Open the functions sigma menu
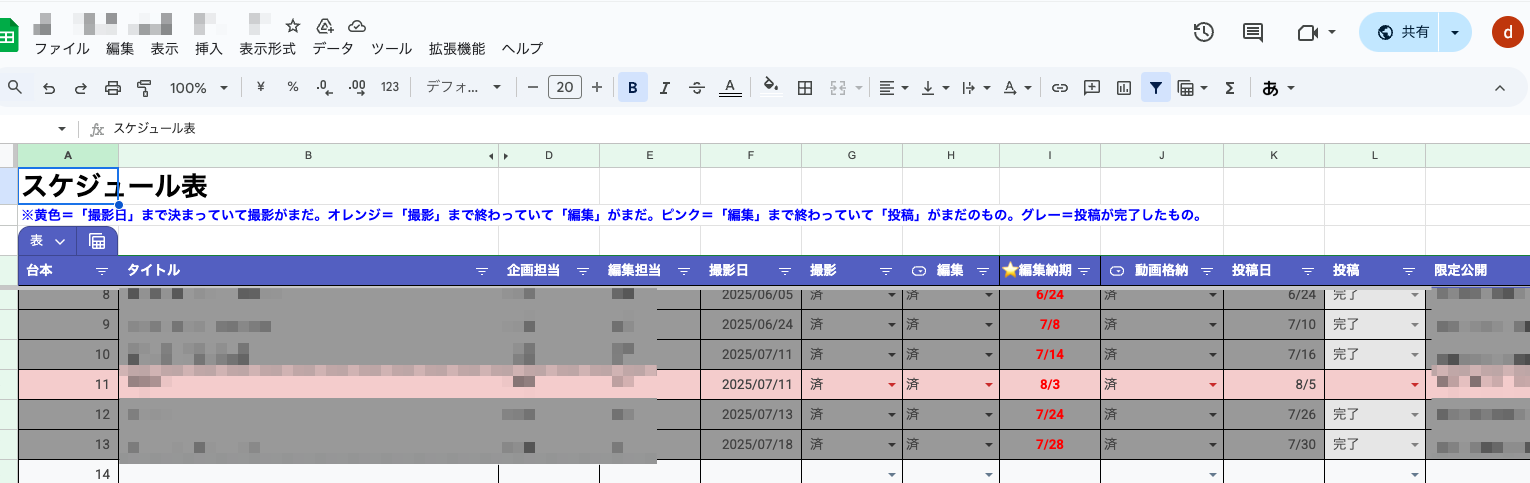 point(1230,88)
